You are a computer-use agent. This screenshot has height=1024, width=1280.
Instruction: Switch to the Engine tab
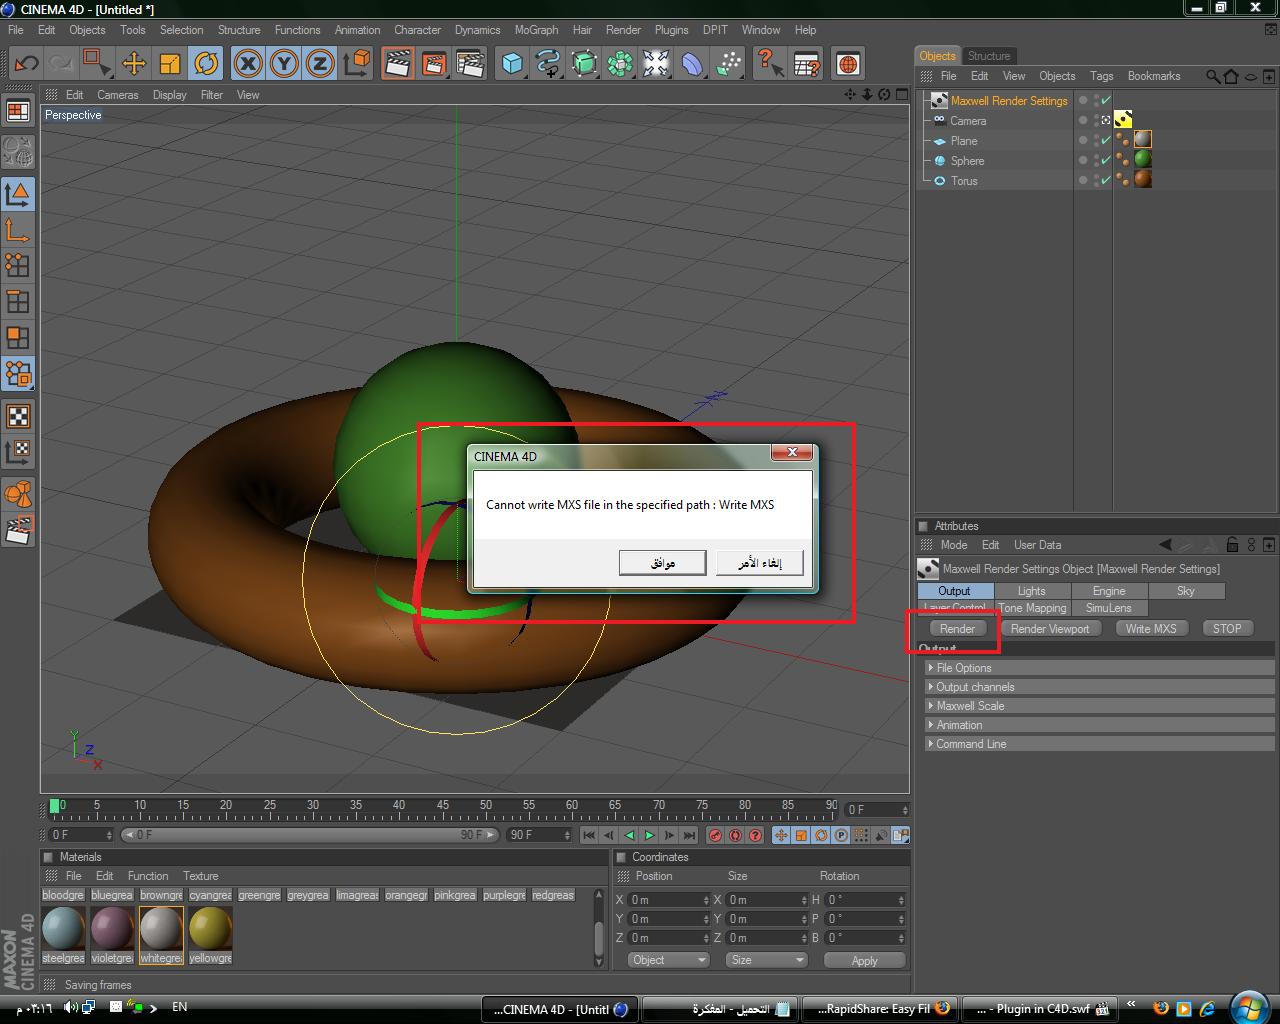1108,591
